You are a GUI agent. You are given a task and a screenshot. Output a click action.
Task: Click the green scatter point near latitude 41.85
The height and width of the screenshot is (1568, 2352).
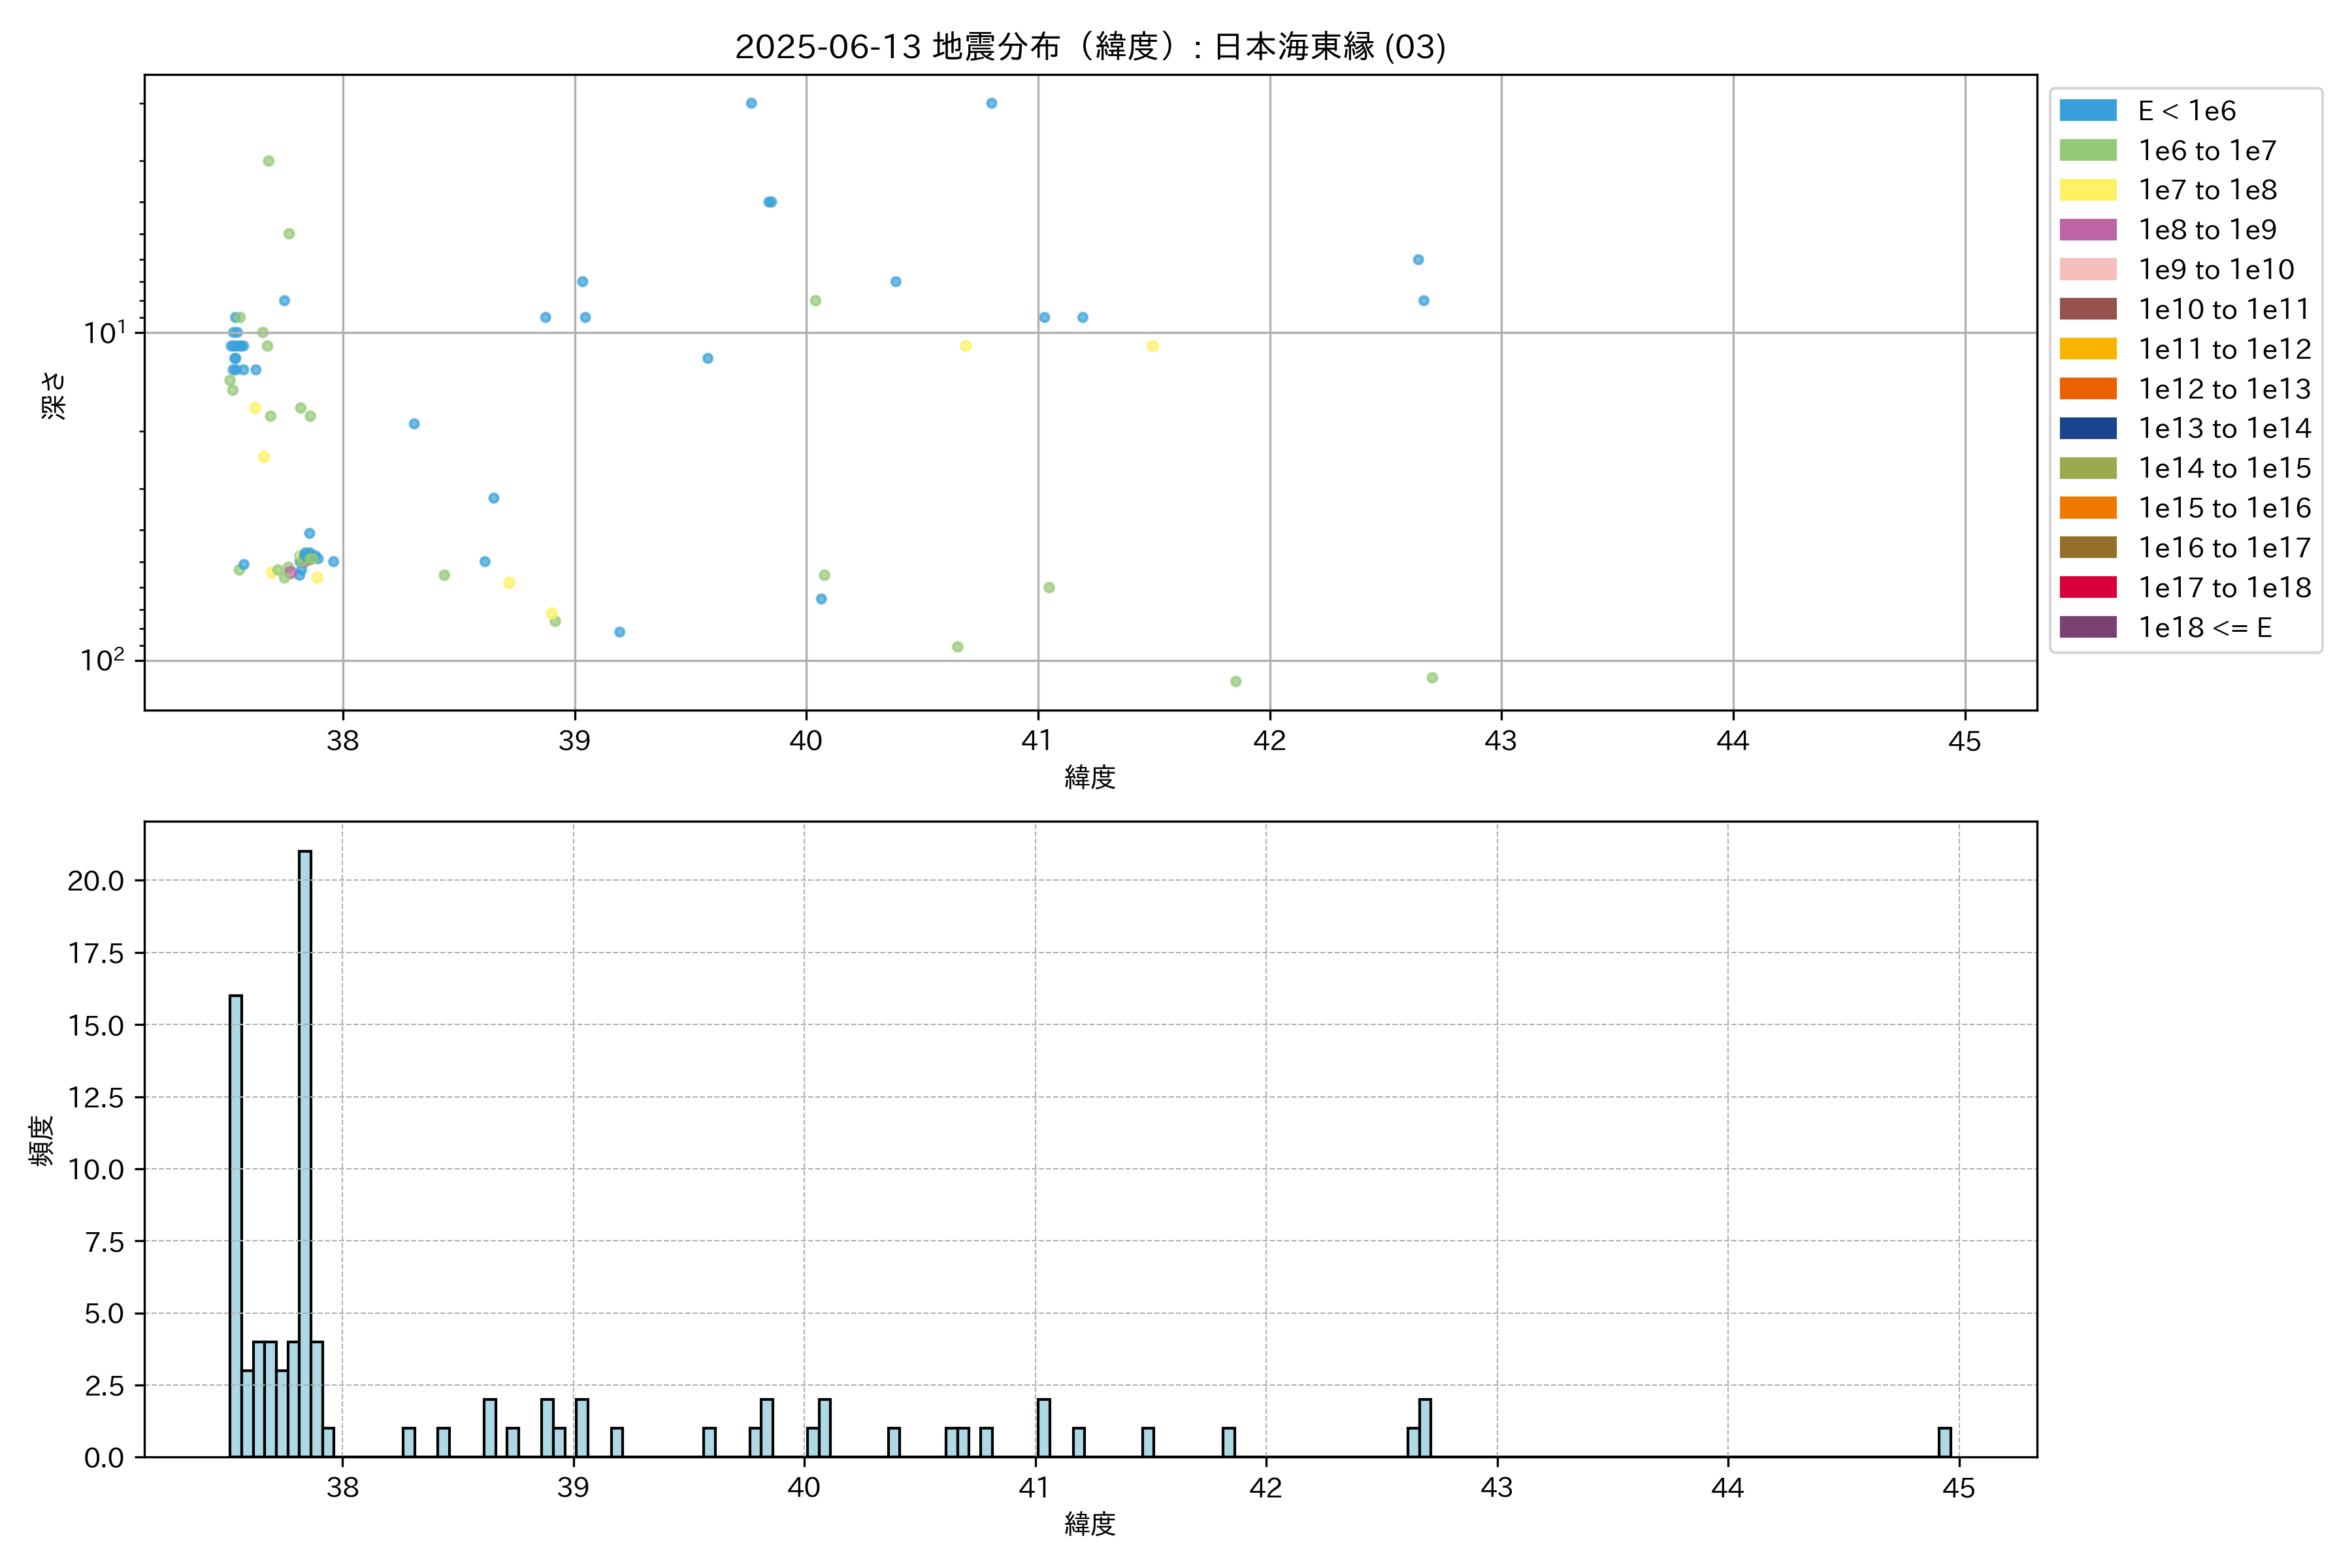click(x=1235, y=681)
